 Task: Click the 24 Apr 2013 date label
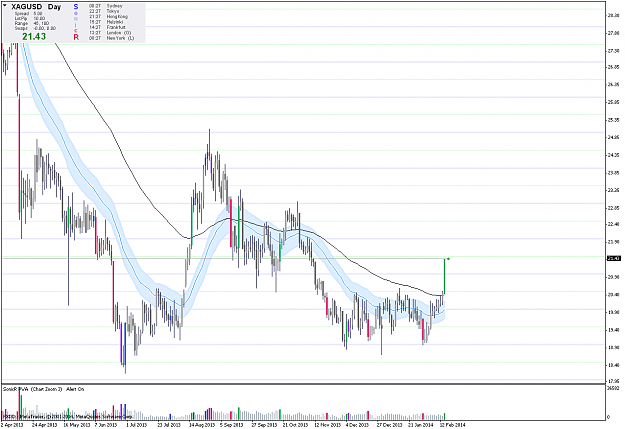45,425
